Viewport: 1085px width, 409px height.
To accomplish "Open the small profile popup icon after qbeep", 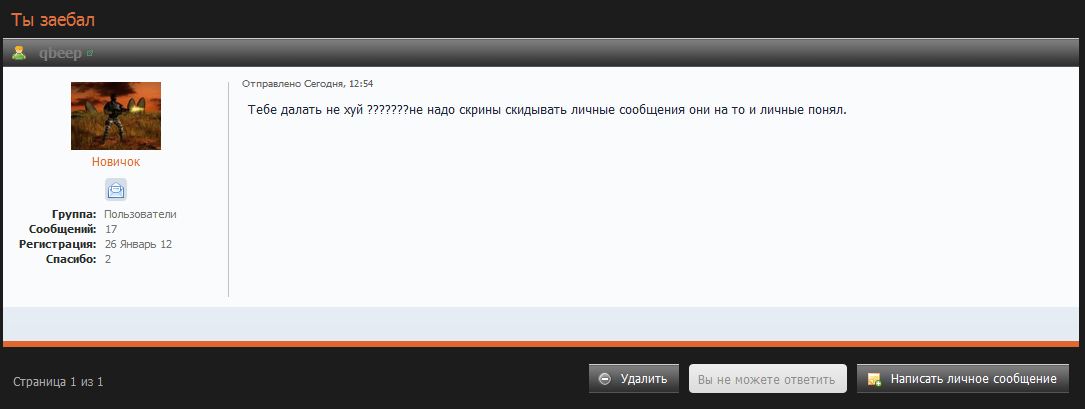I will pos(90,53).
